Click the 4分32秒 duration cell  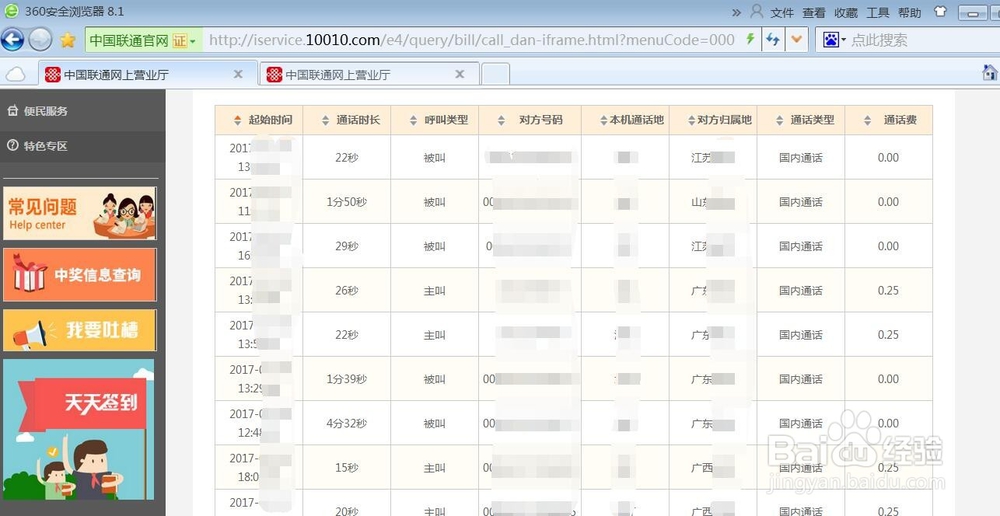click(347, 424)
